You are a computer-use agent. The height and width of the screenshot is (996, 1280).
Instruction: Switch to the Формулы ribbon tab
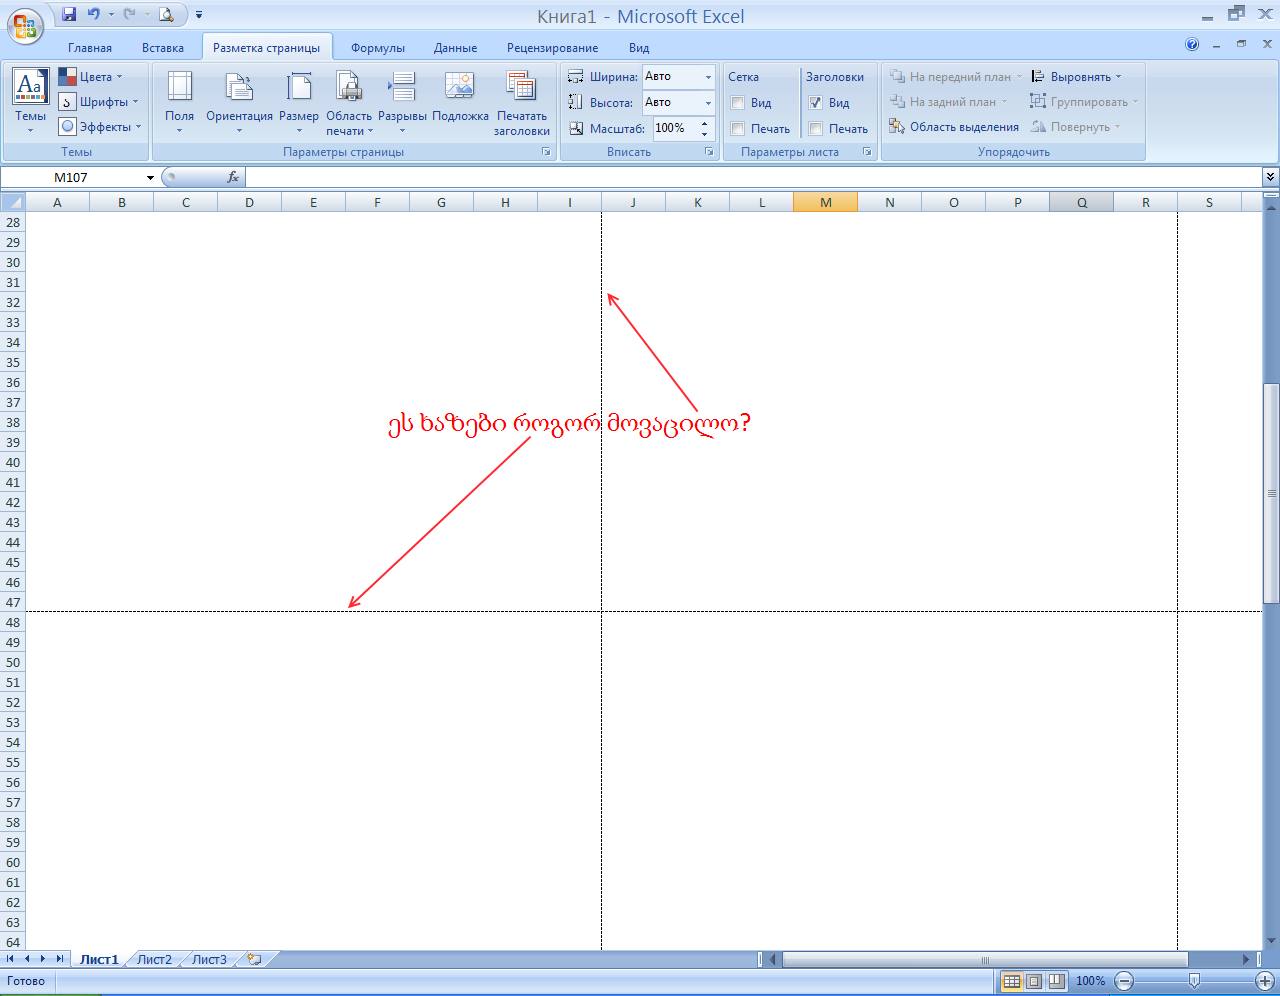click(377, 48)
